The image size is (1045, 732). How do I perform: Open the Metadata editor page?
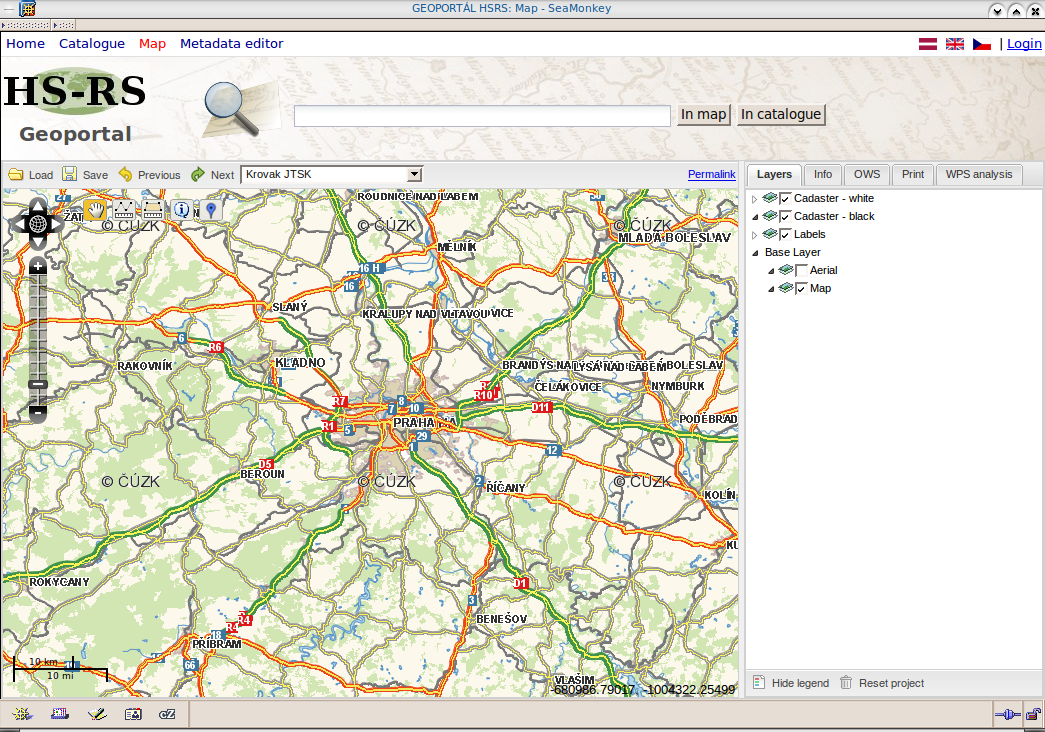232,43
